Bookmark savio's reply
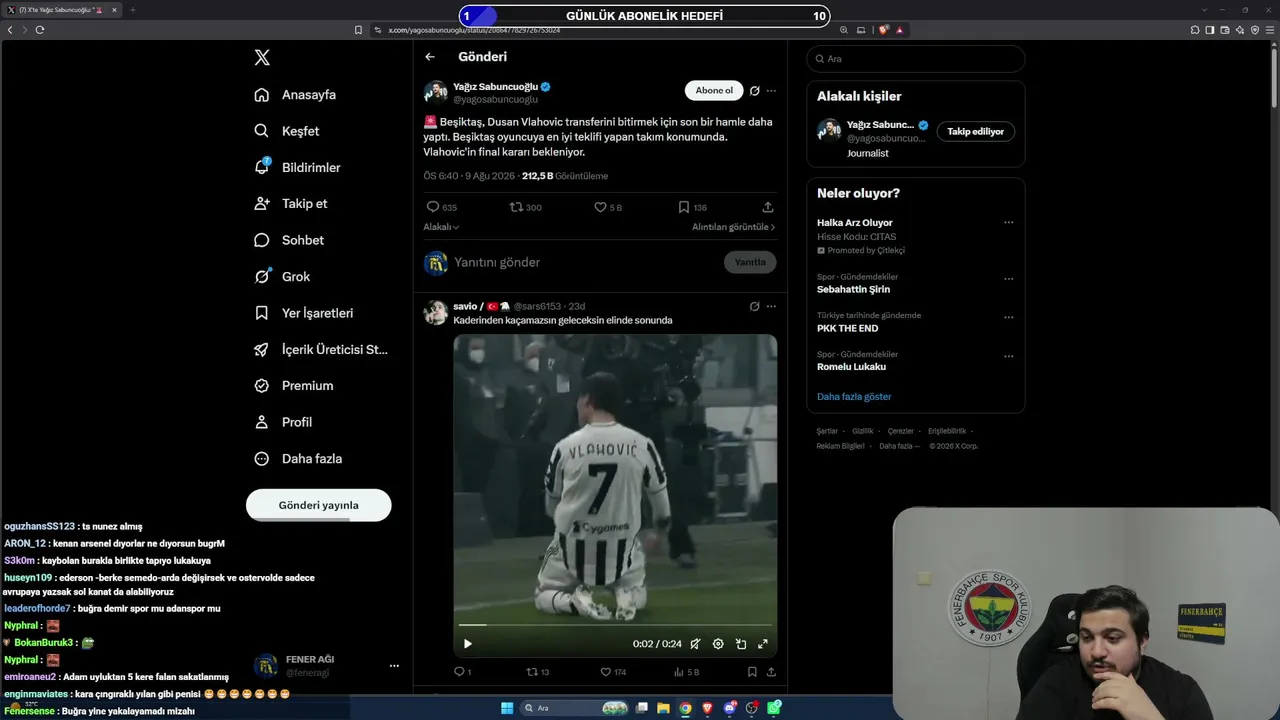Screen dimensions: 1280x720 point(752,672)
